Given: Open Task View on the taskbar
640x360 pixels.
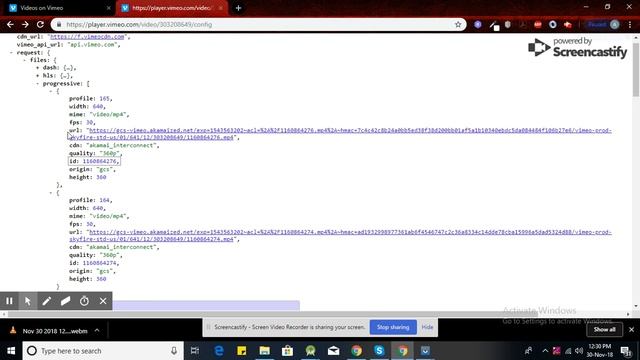Looking at the screenshot, I should [x=195, y=351].
